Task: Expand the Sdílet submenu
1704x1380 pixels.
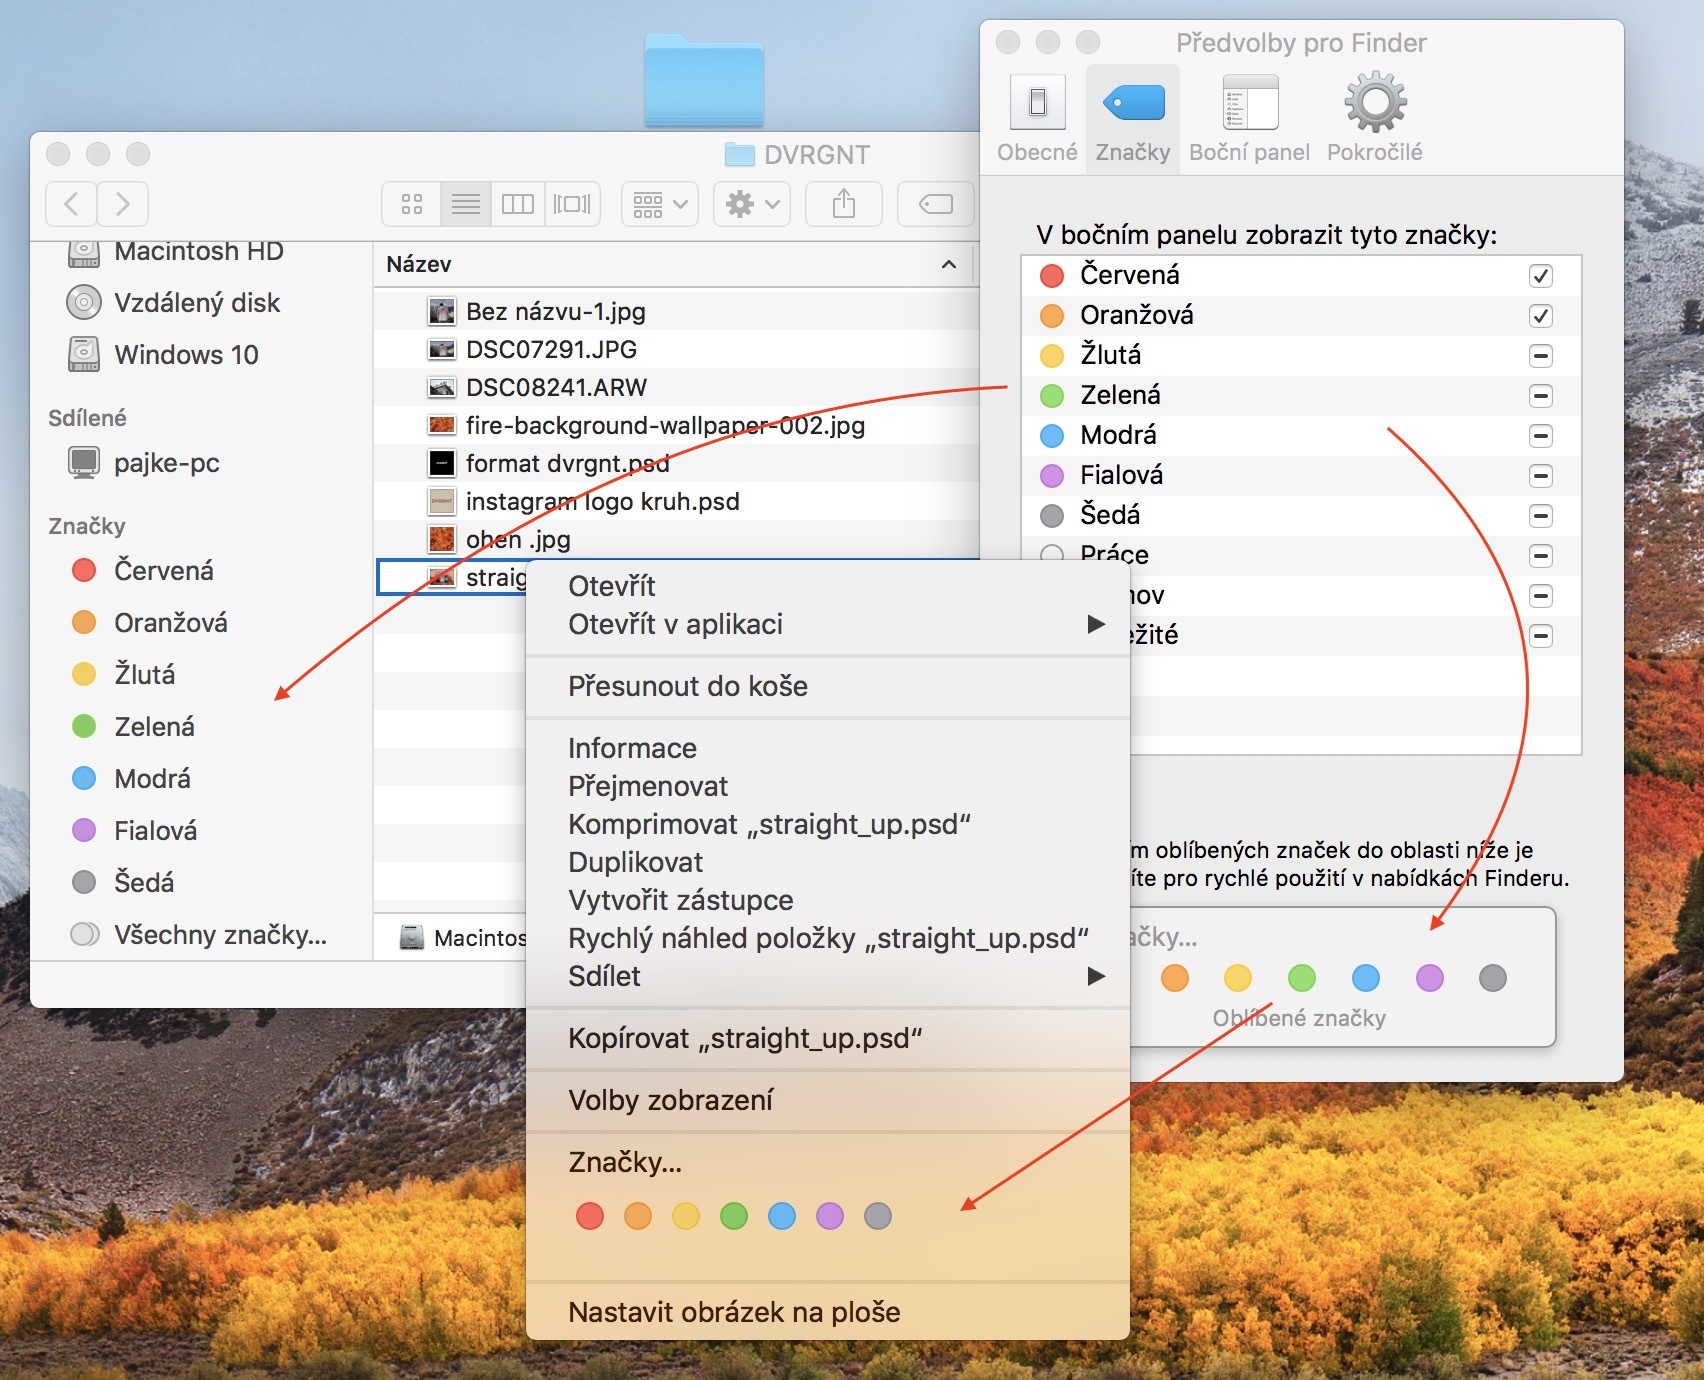Action: coord(828,976)
